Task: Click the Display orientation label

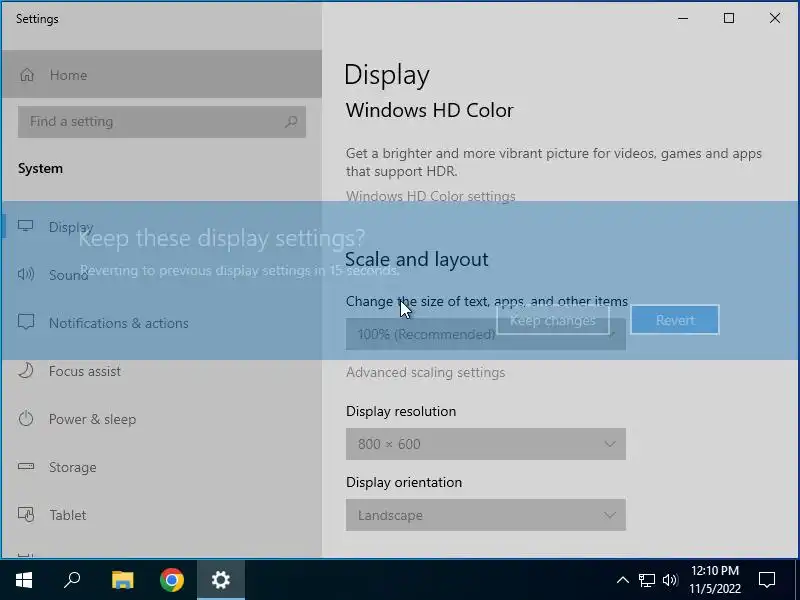Action: coord(404,482)
